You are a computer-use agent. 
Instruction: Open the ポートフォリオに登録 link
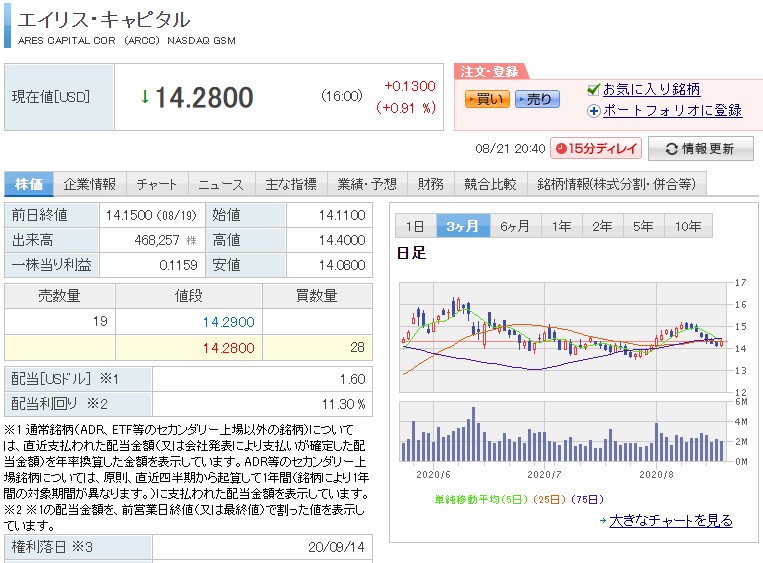pyautogui.click(x=672, y=110)
